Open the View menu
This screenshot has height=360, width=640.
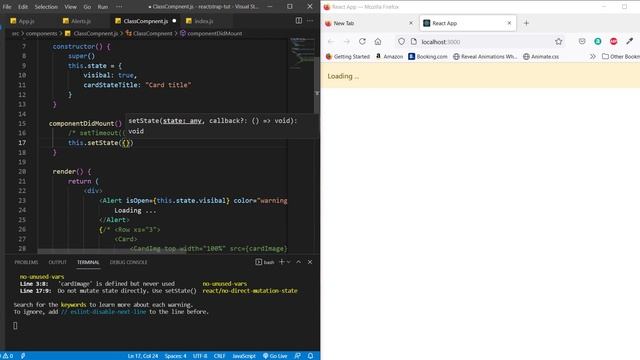tap(70, 7)
